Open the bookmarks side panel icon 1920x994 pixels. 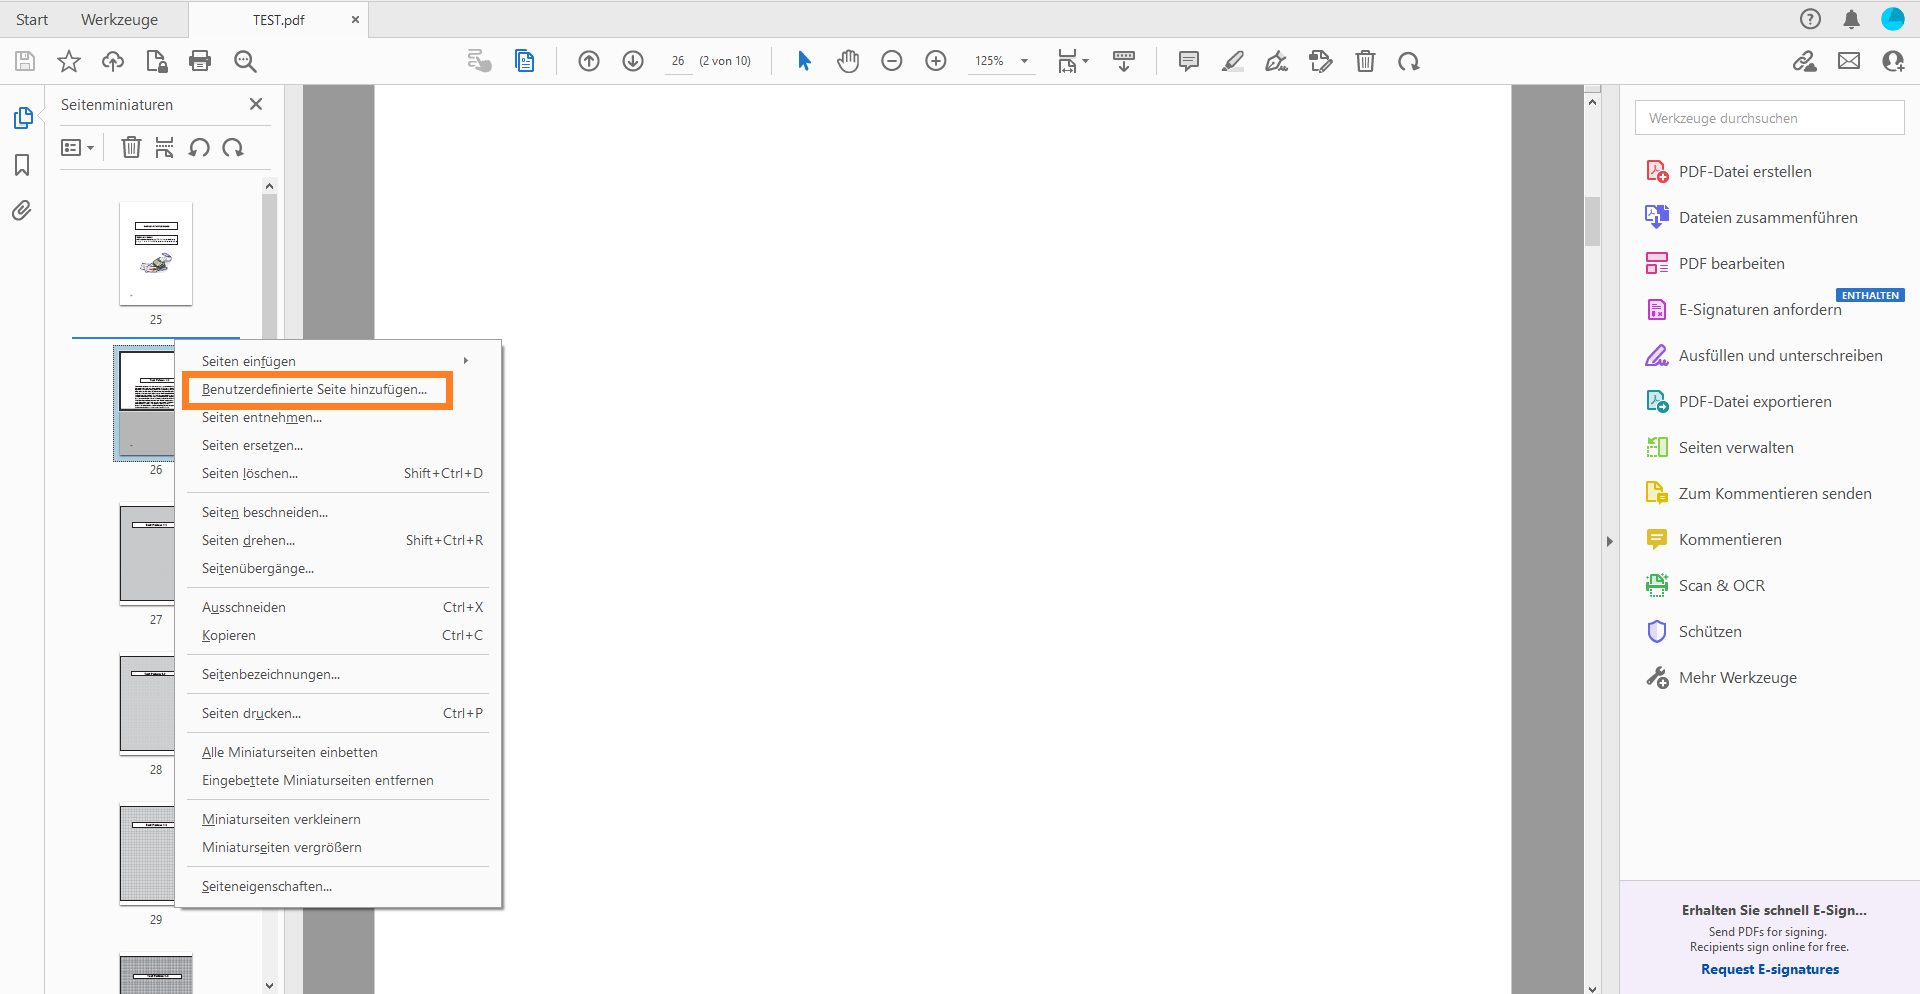pos(22,165)
